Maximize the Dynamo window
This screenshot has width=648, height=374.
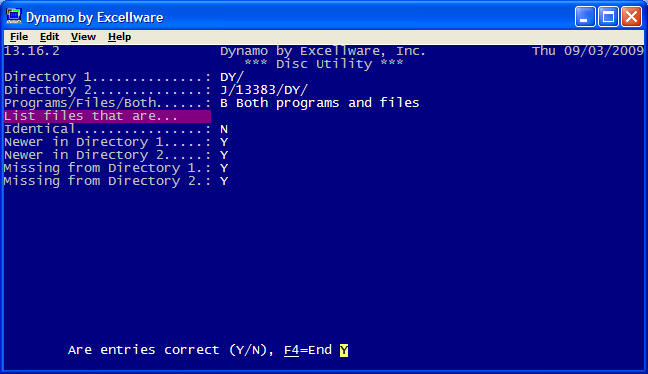tap(608, 17)
